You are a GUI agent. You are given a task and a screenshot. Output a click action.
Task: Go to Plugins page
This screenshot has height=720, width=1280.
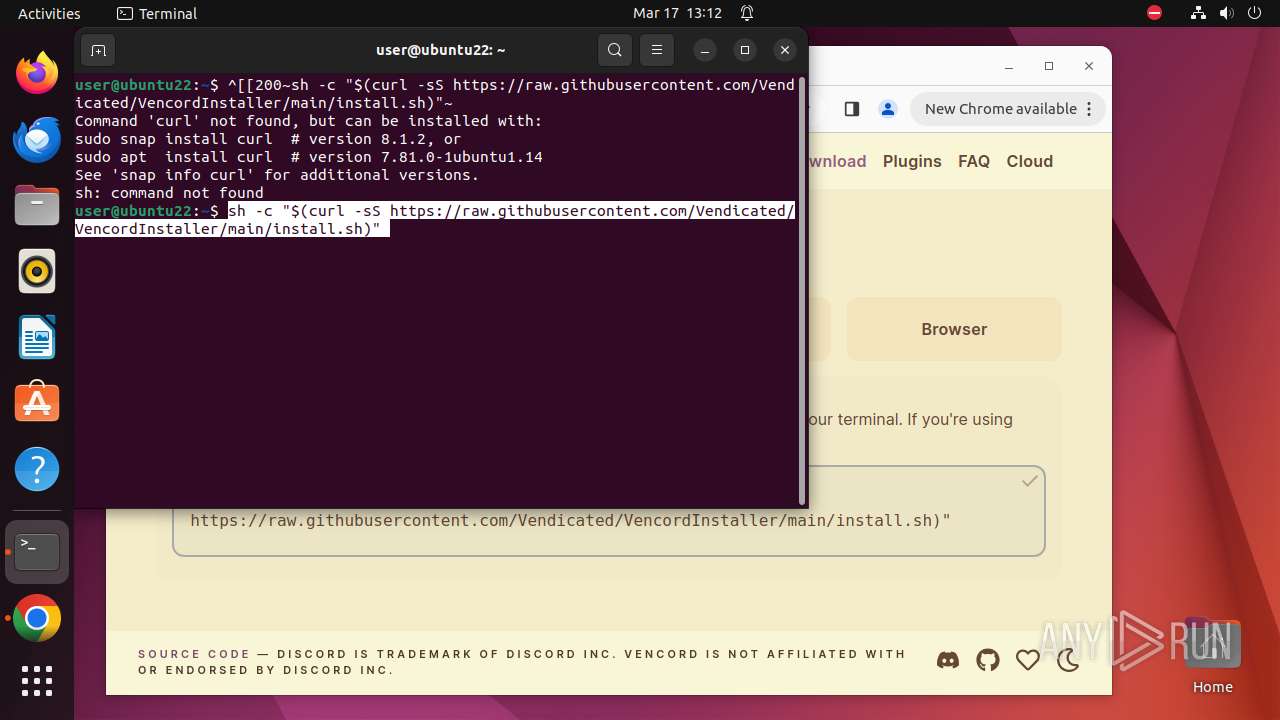point(912,161)
